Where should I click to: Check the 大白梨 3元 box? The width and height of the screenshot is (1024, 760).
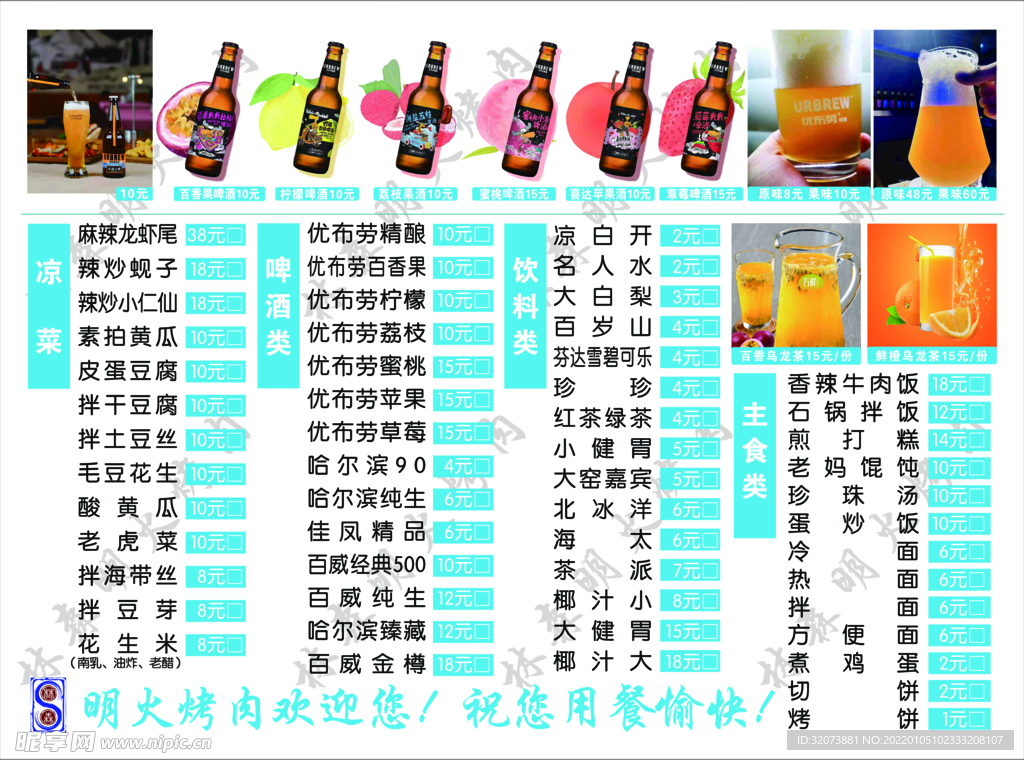pos(709,296)
